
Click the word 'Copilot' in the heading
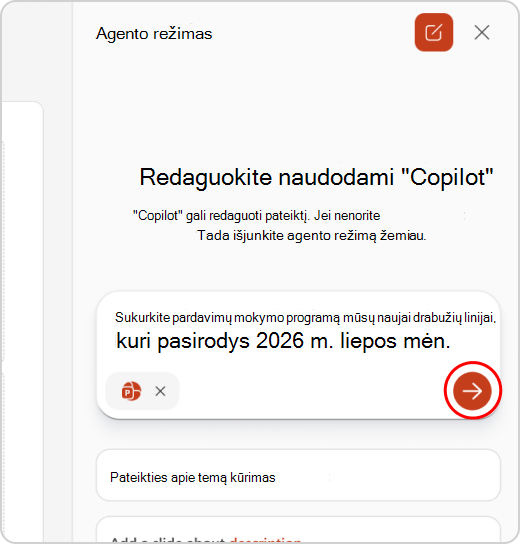click(447, 177)
